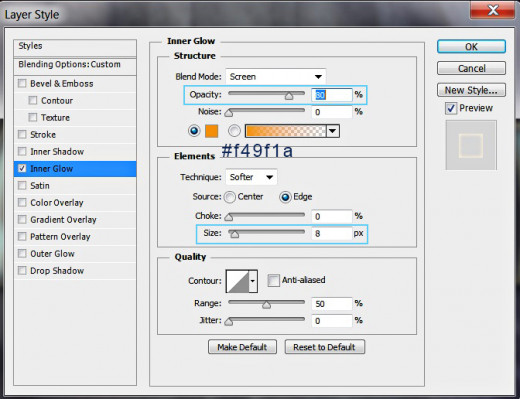Enable the Outer Glow checkbox
Screen dimensions: 520x399
point(22,253)
